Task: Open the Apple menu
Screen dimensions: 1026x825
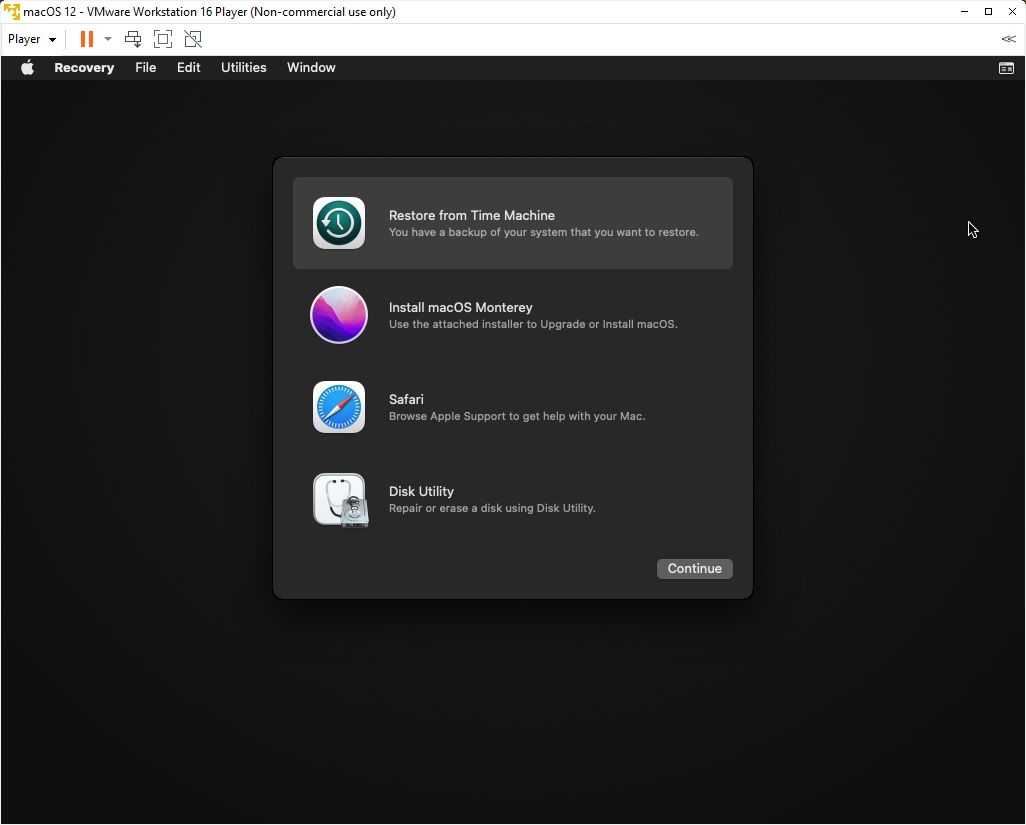Action: (x=27, y=67)
